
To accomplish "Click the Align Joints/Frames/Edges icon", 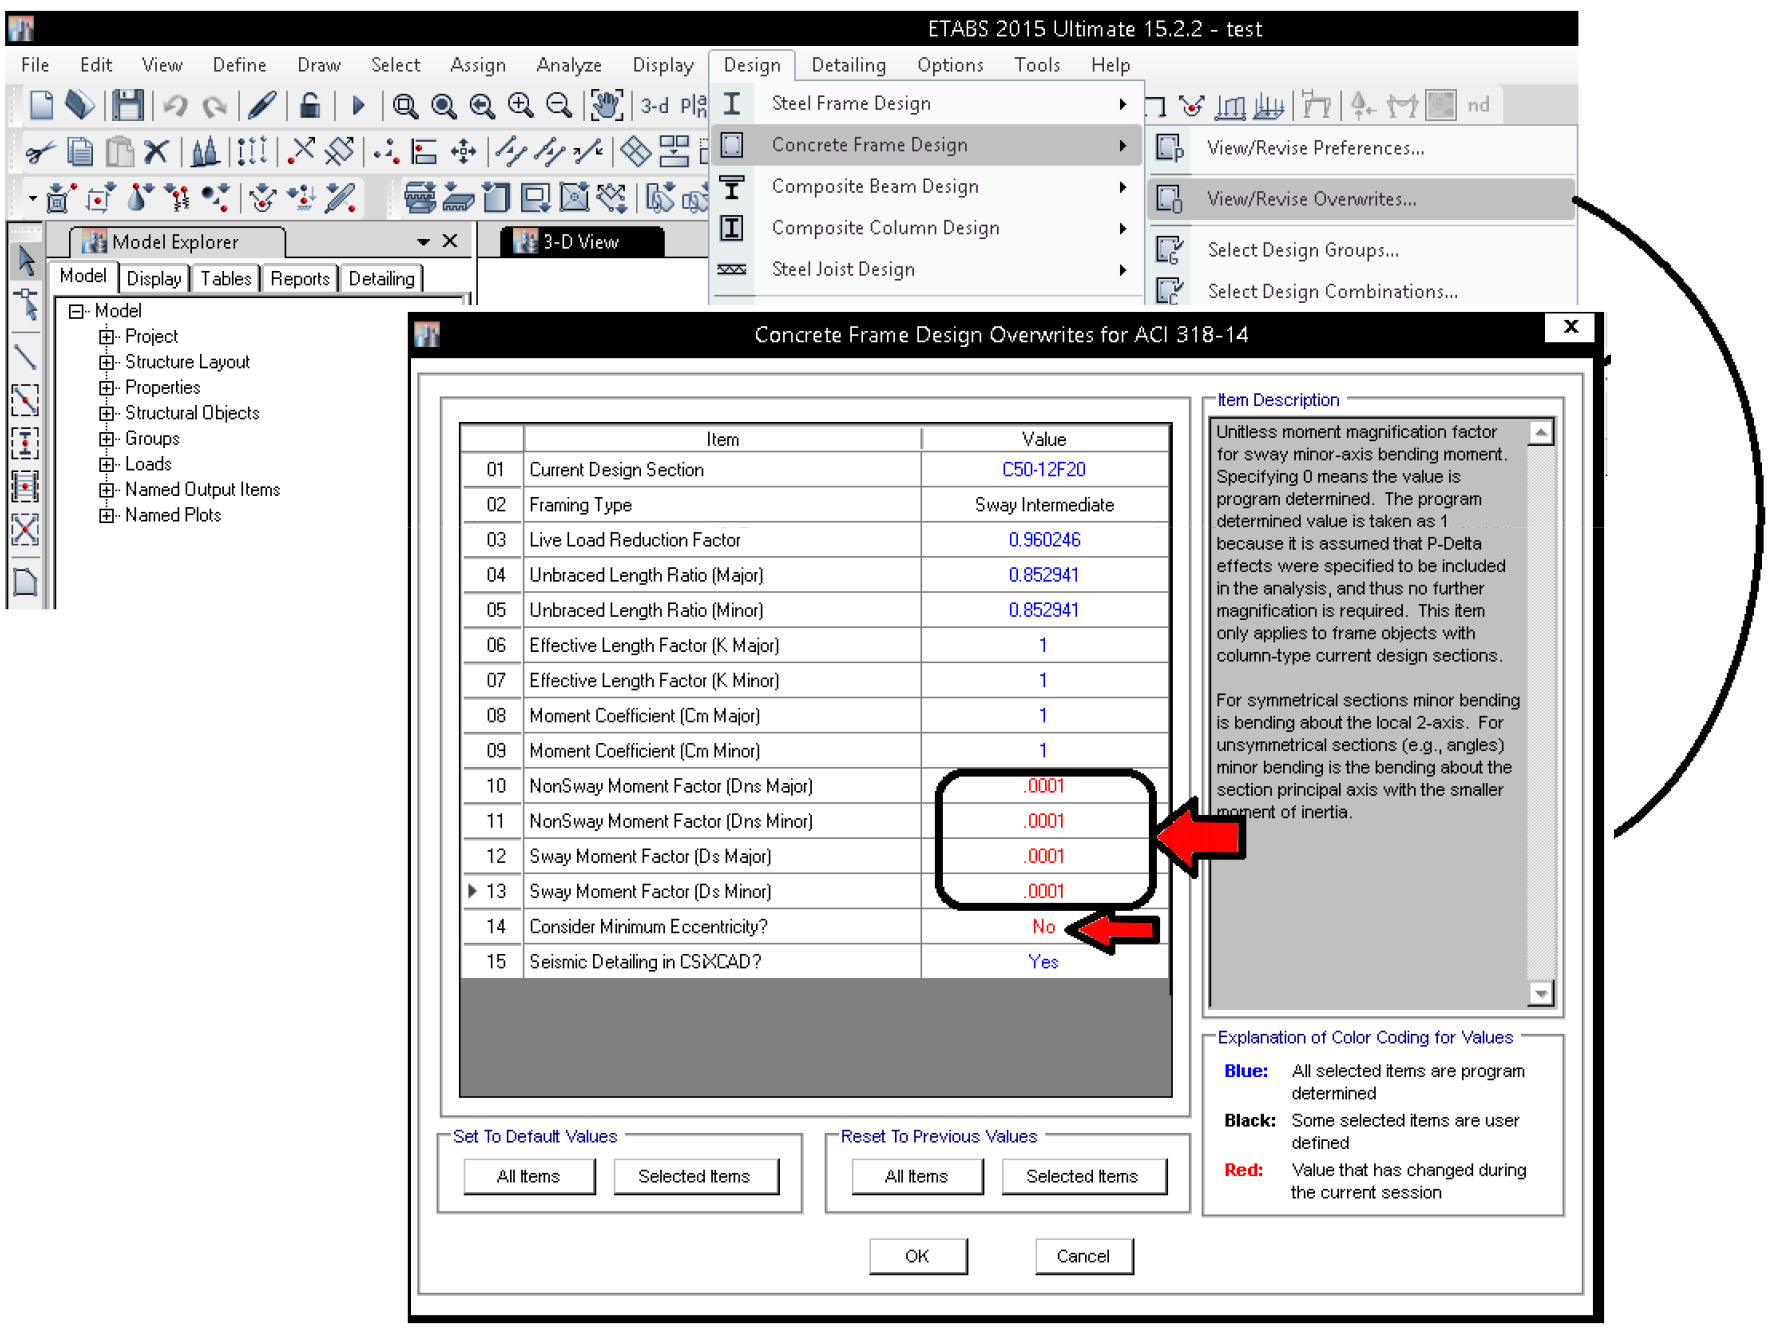I will pos(425,152).
